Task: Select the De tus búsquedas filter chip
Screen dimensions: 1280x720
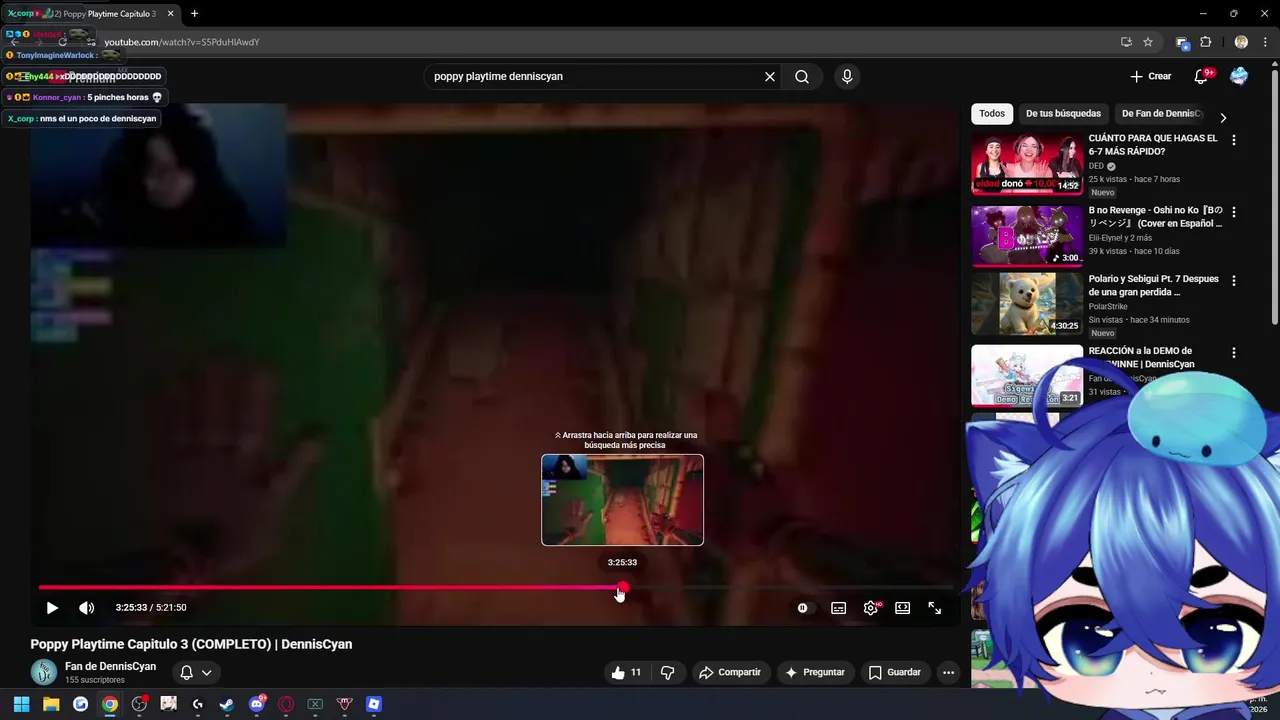Action: click(x=1063, y=114)
